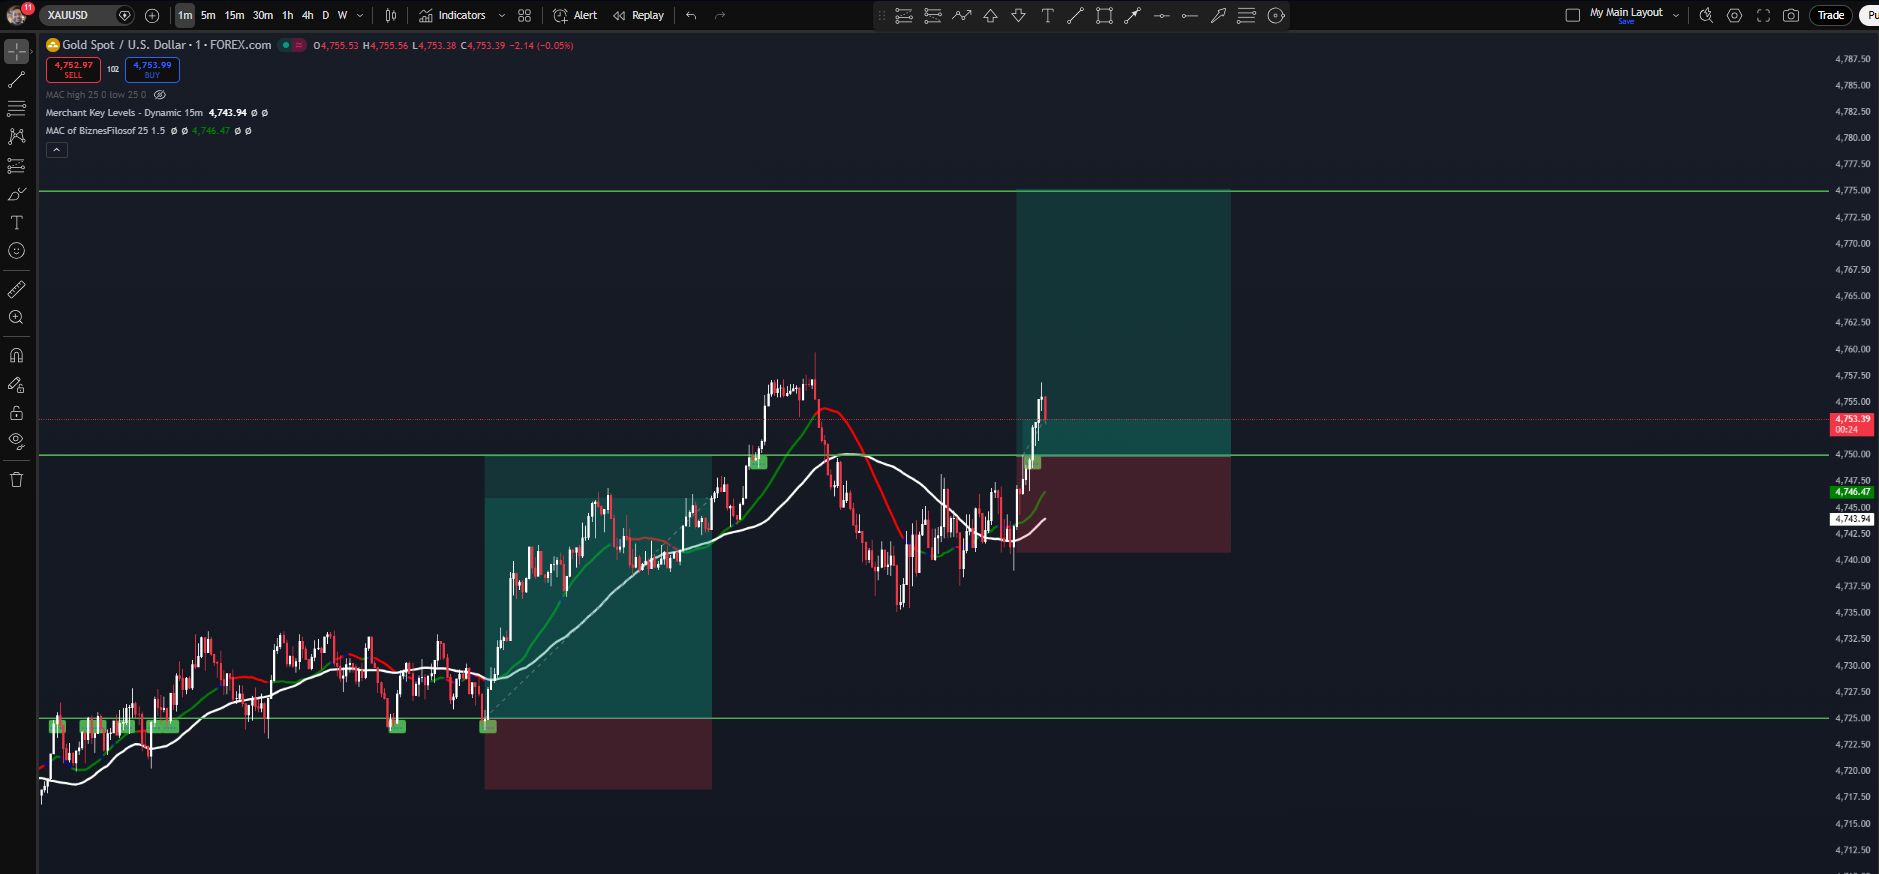The height and width of the screenshot is (874, 1879).
Task: Pick the ruler measure tool
Action: pos(16,289)
